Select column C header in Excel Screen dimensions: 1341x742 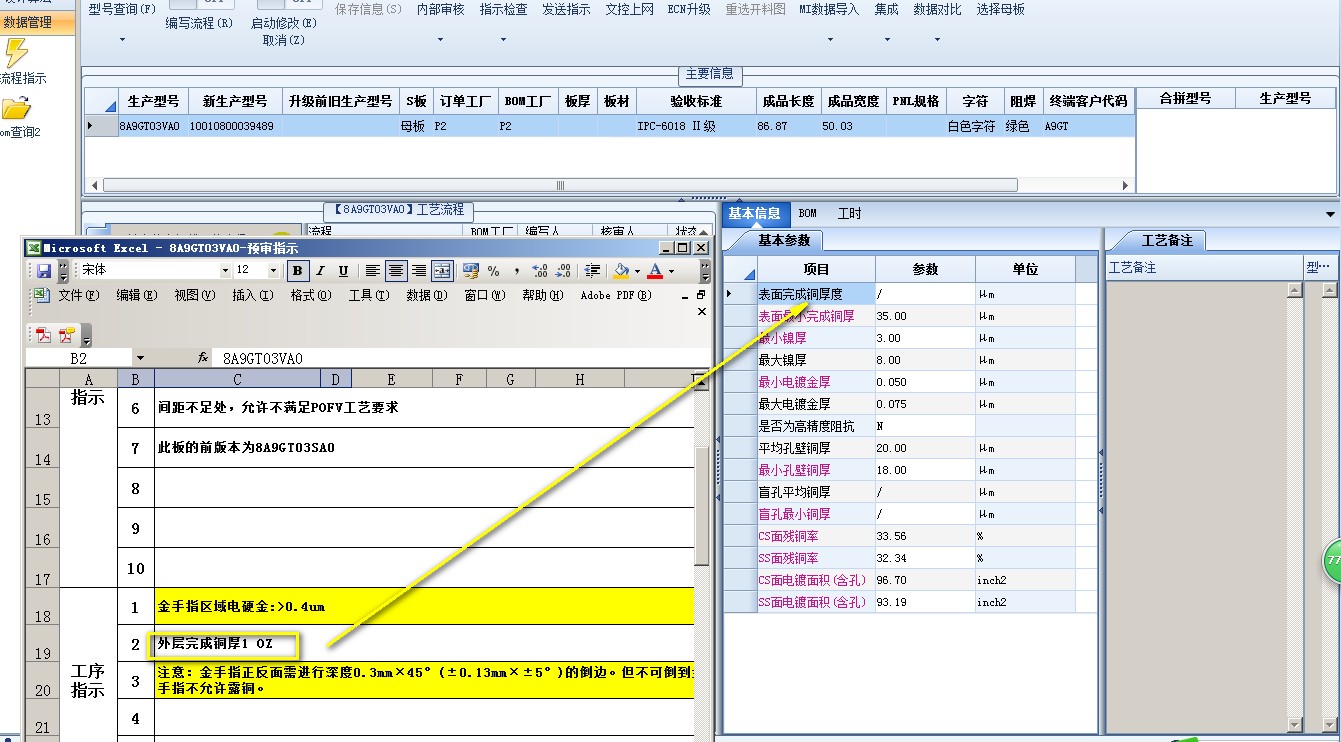click(237, 379)
